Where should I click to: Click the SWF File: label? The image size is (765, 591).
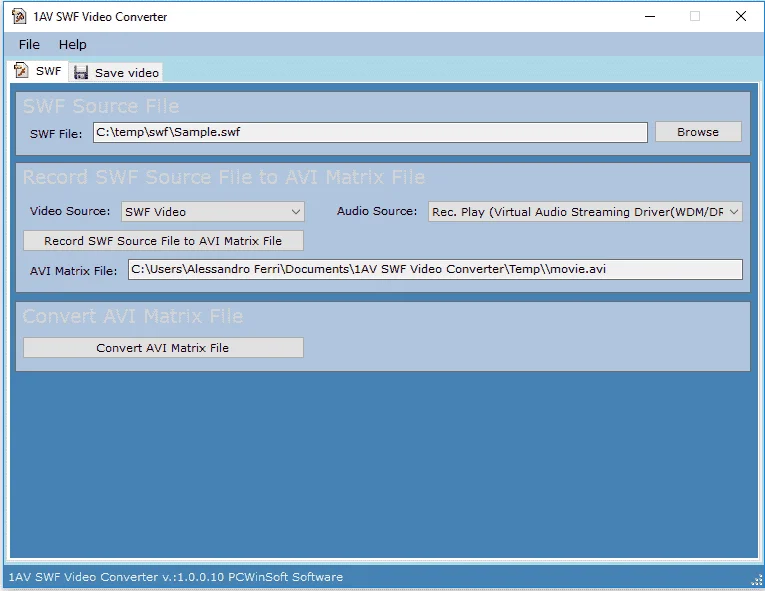[56, 134]
